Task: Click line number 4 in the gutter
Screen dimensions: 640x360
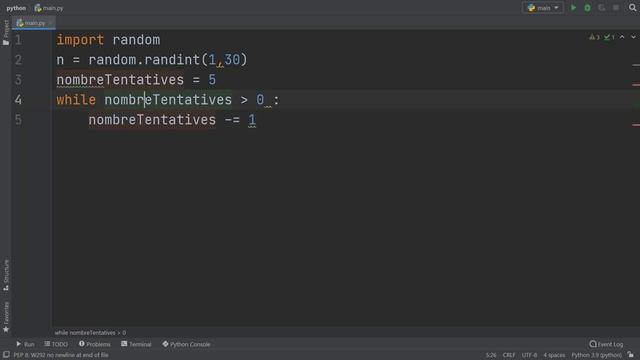Action: (x=18, y=100)
